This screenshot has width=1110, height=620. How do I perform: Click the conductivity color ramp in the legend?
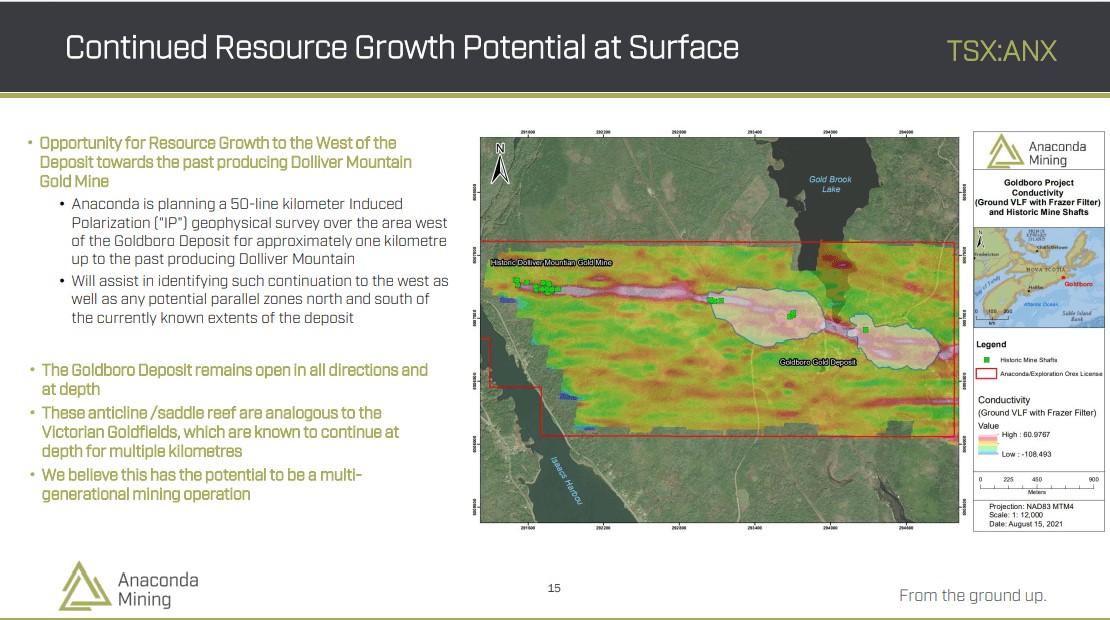988,444
